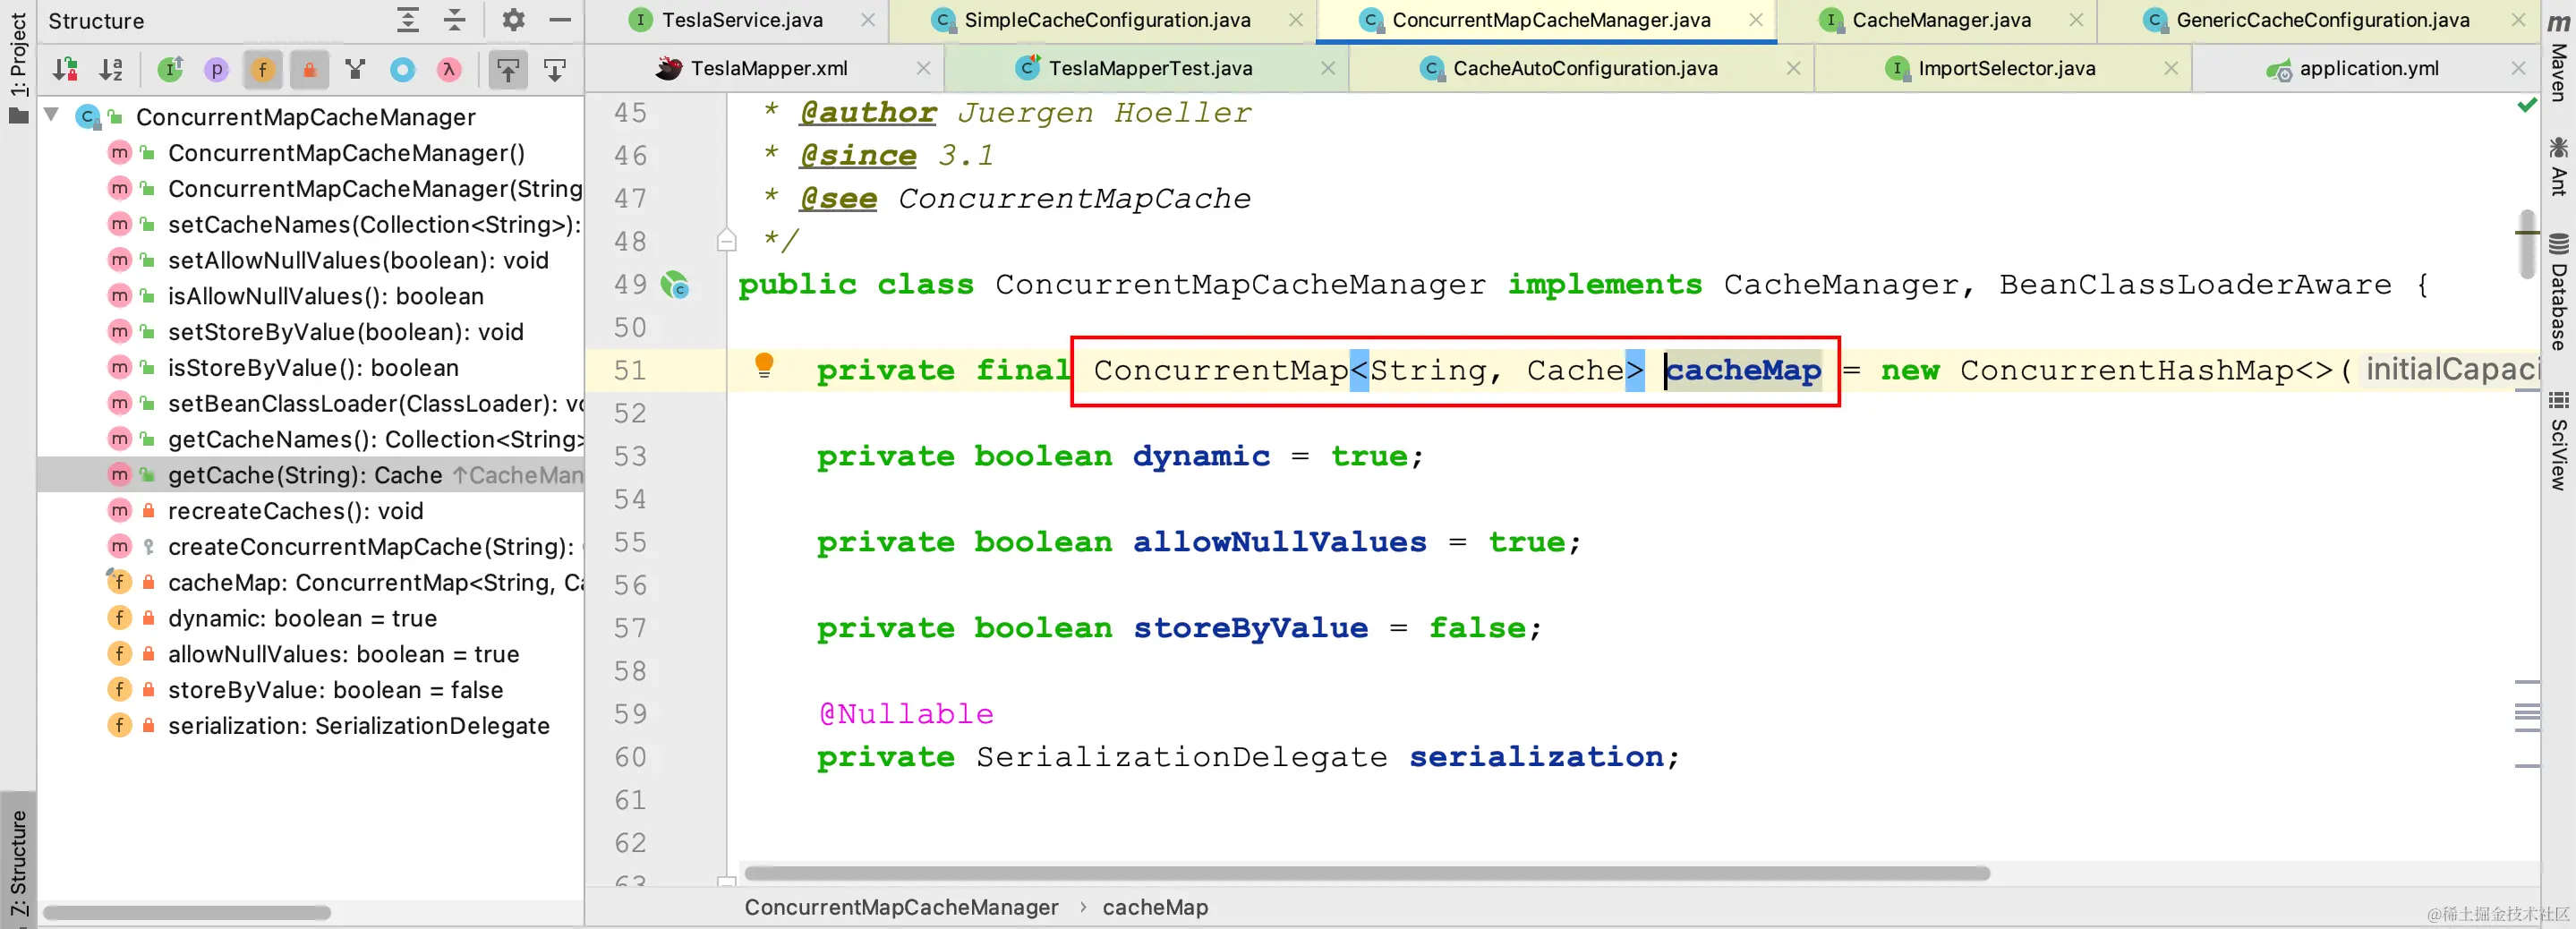This screenshot has height=929, width=2576.
Task: Select isStoreByValue() in Structure tree
Action: 313,368
